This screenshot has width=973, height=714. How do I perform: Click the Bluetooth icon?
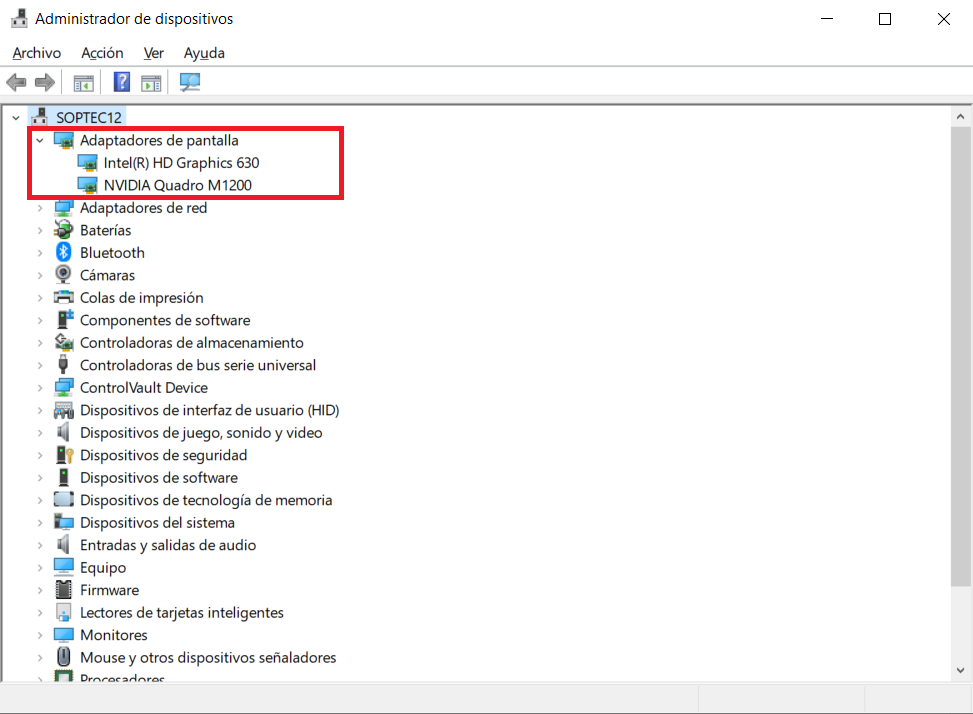pyautogui.click(x=63, y=252)
